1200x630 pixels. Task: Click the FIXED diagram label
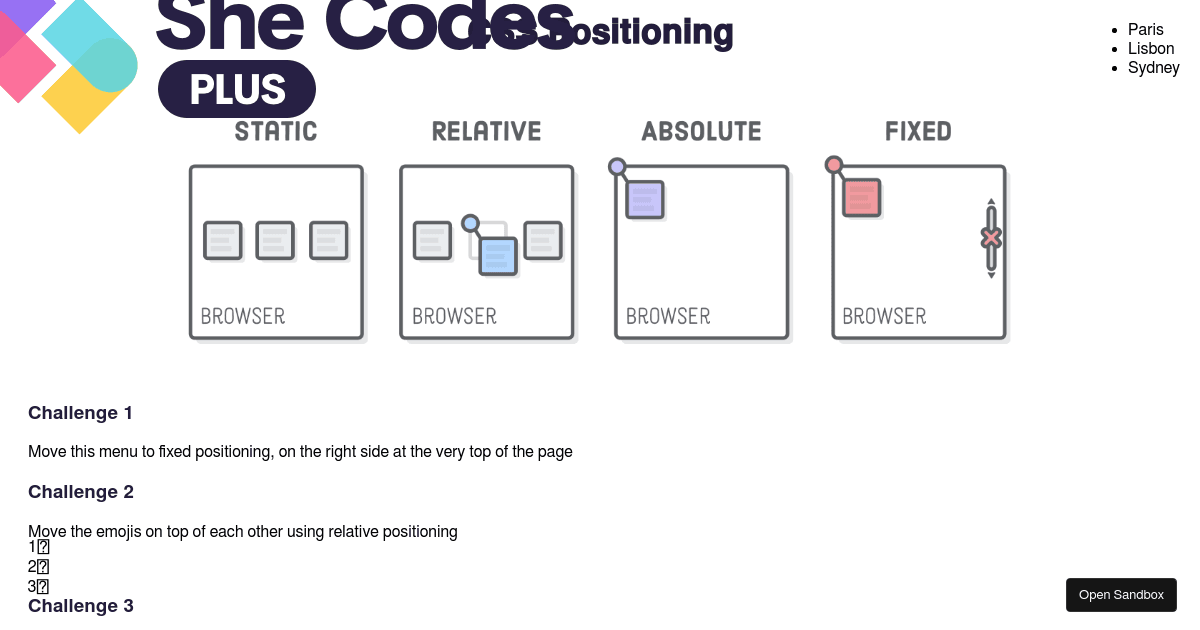coord(917,130)
